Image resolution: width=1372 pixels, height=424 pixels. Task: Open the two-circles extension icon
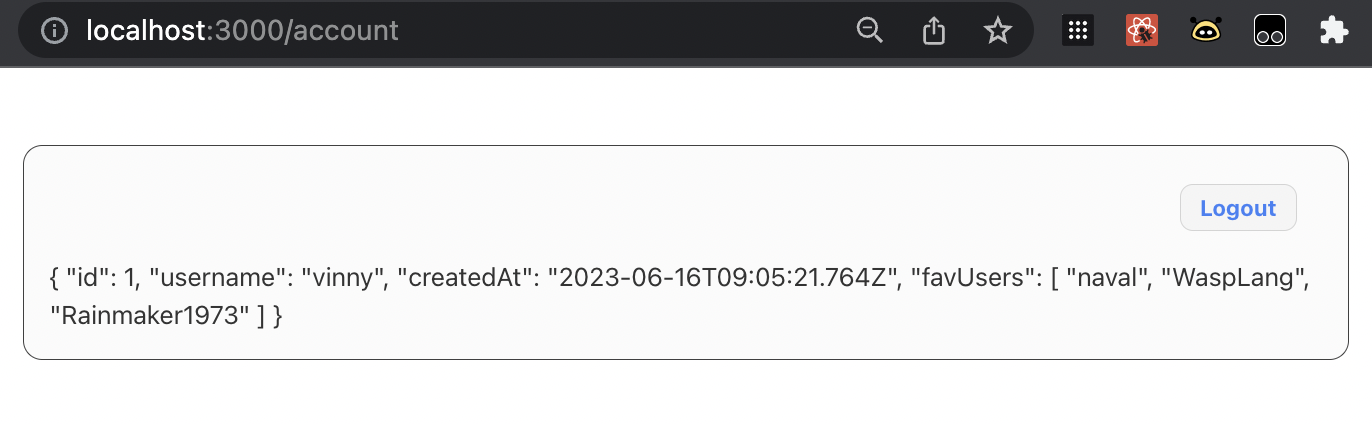(x=1269, y=31)
